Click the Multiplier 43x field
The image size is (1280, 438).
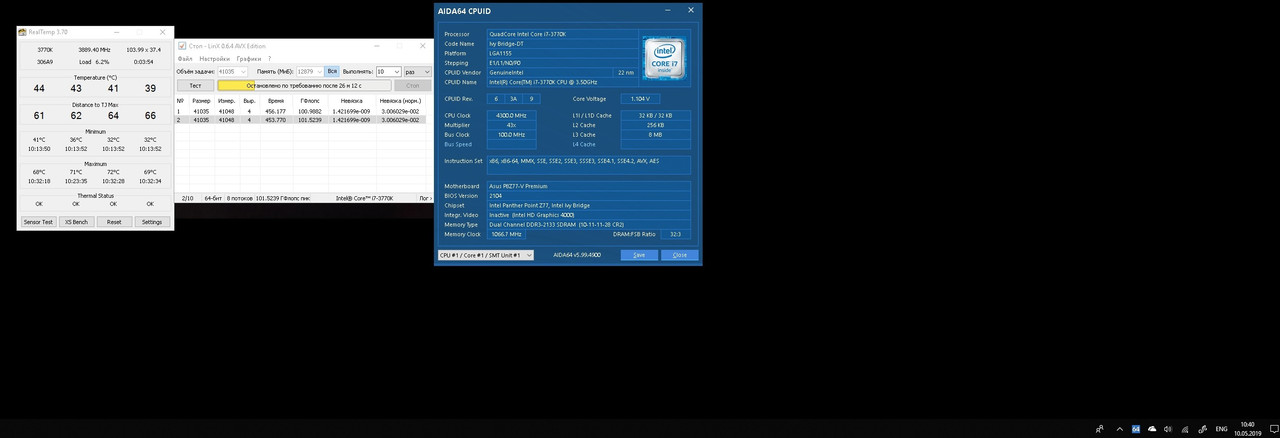512,125
